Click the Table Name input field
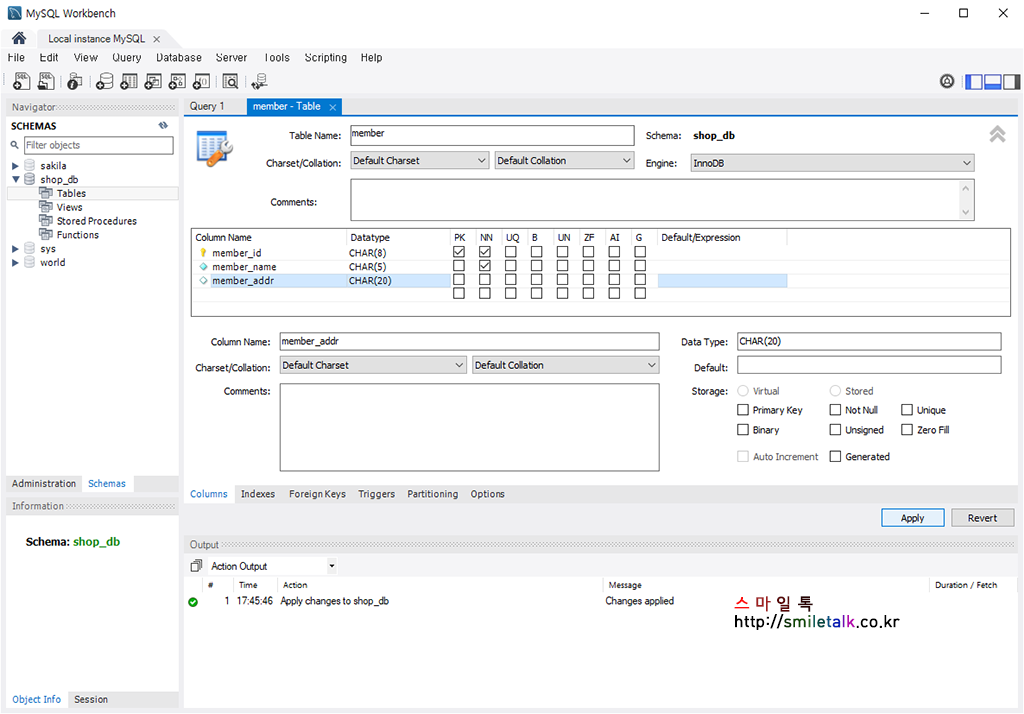 point(492,135)
